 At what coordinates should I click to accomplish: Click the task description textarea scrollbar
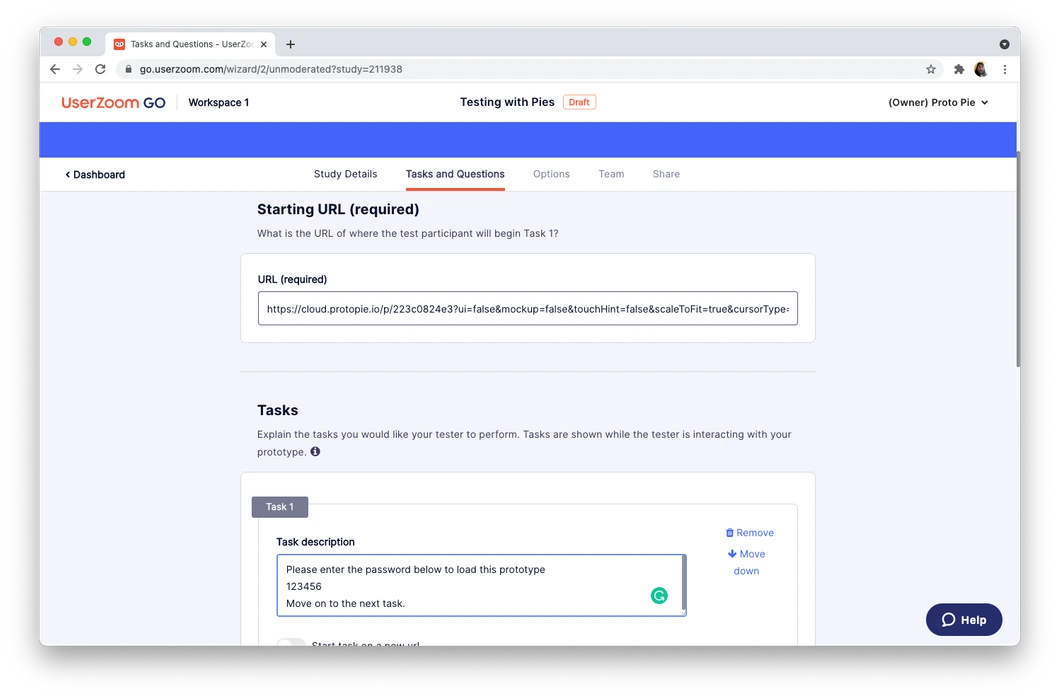(x=684, y=582)
